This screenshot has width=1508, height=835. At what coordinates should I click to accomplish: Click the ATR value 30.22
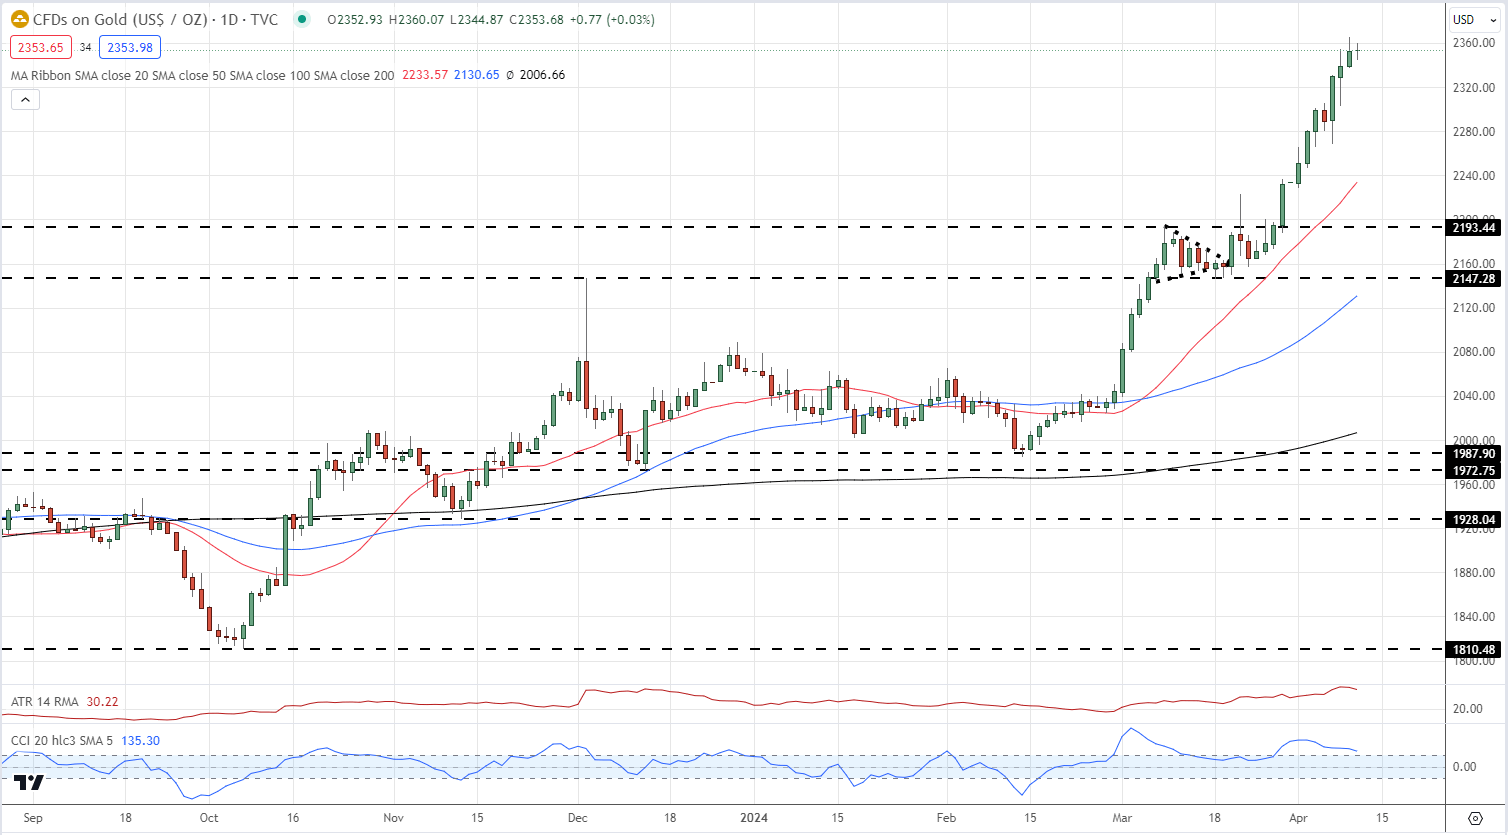coord(102,702)
